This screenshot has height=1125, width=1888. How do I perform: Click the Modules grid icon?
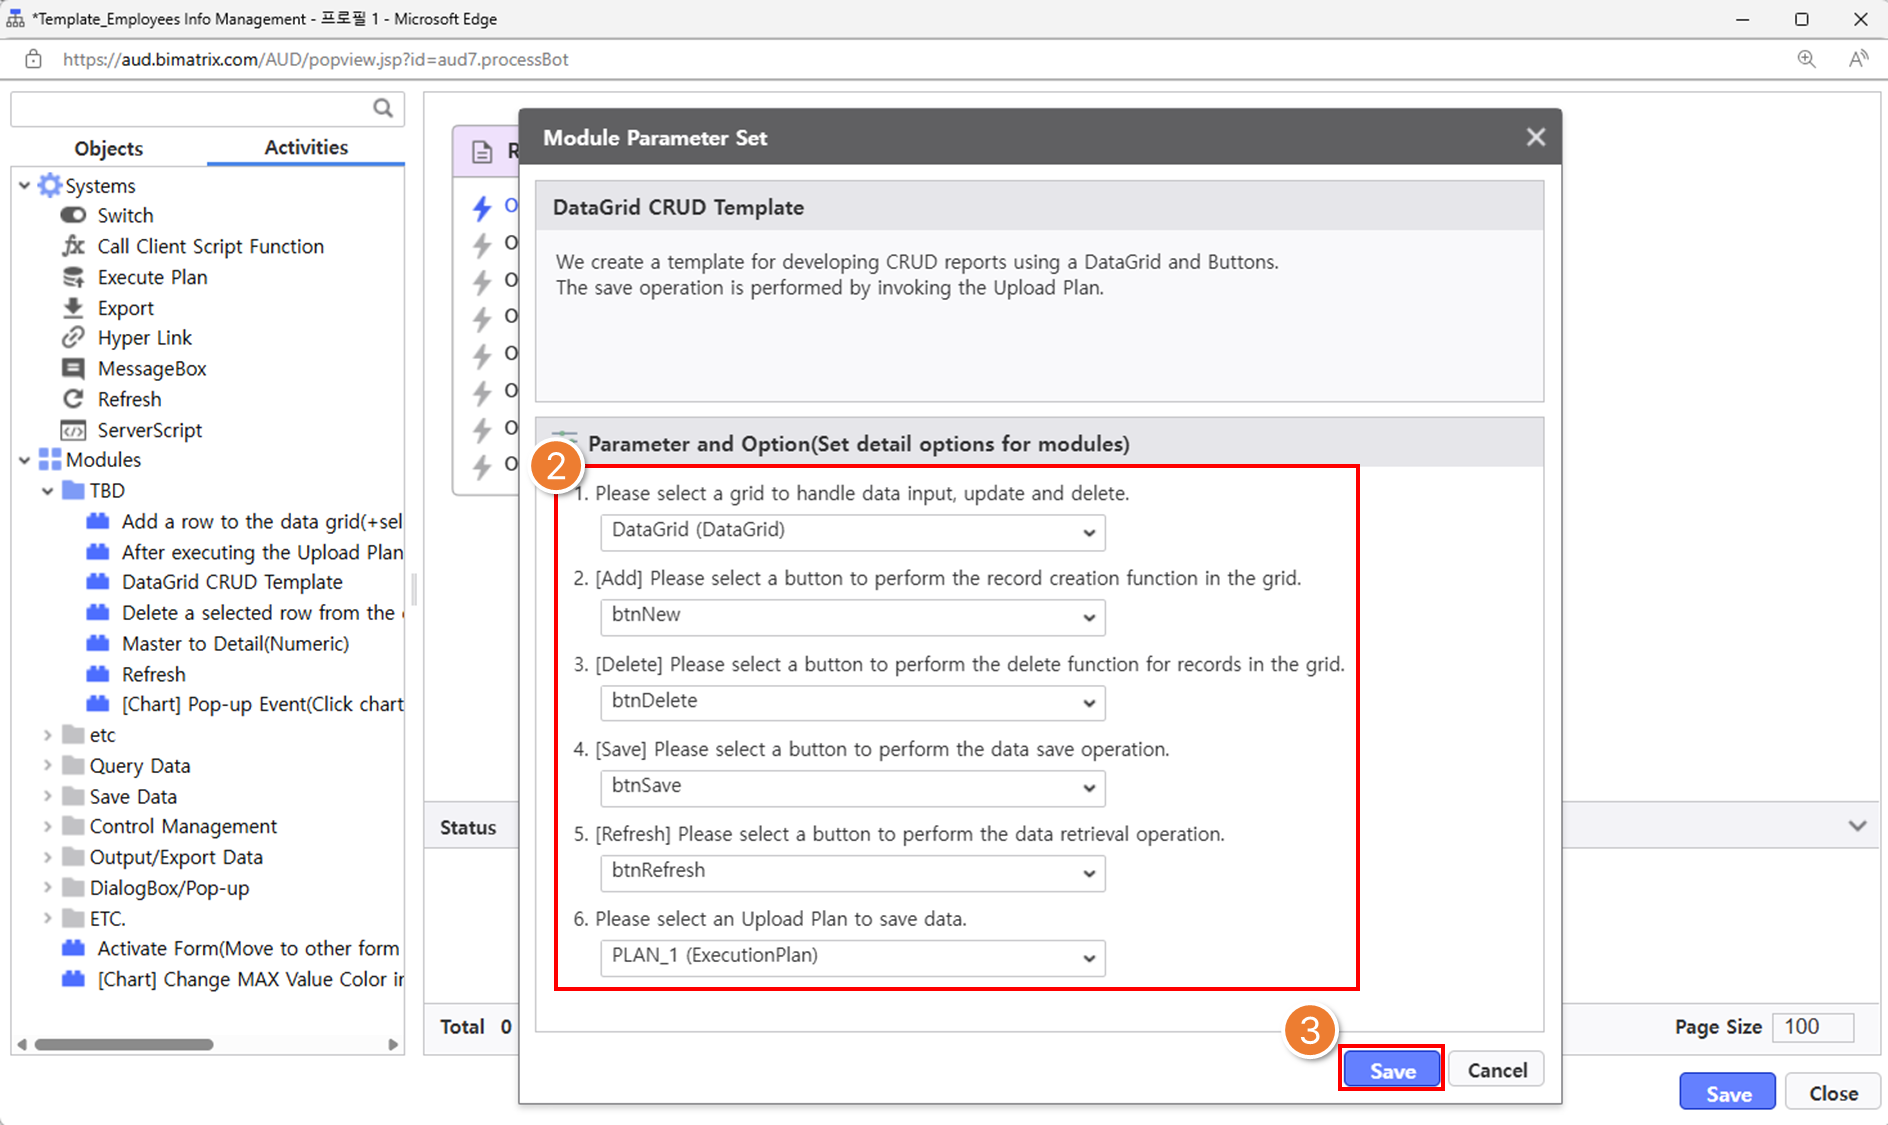50,459
